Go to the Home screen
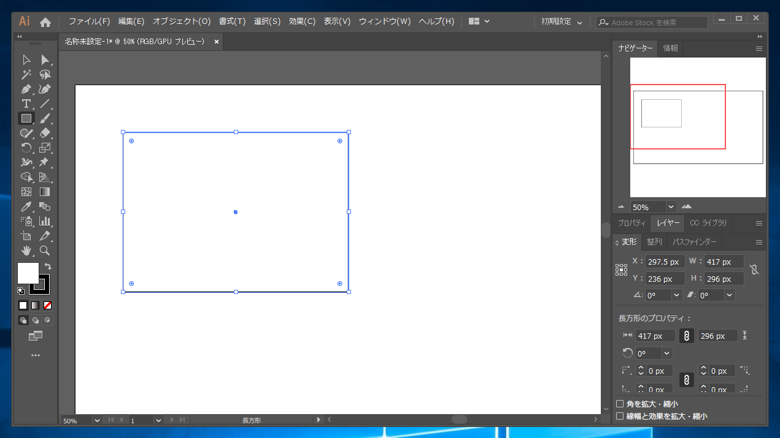 pos(45,22)
